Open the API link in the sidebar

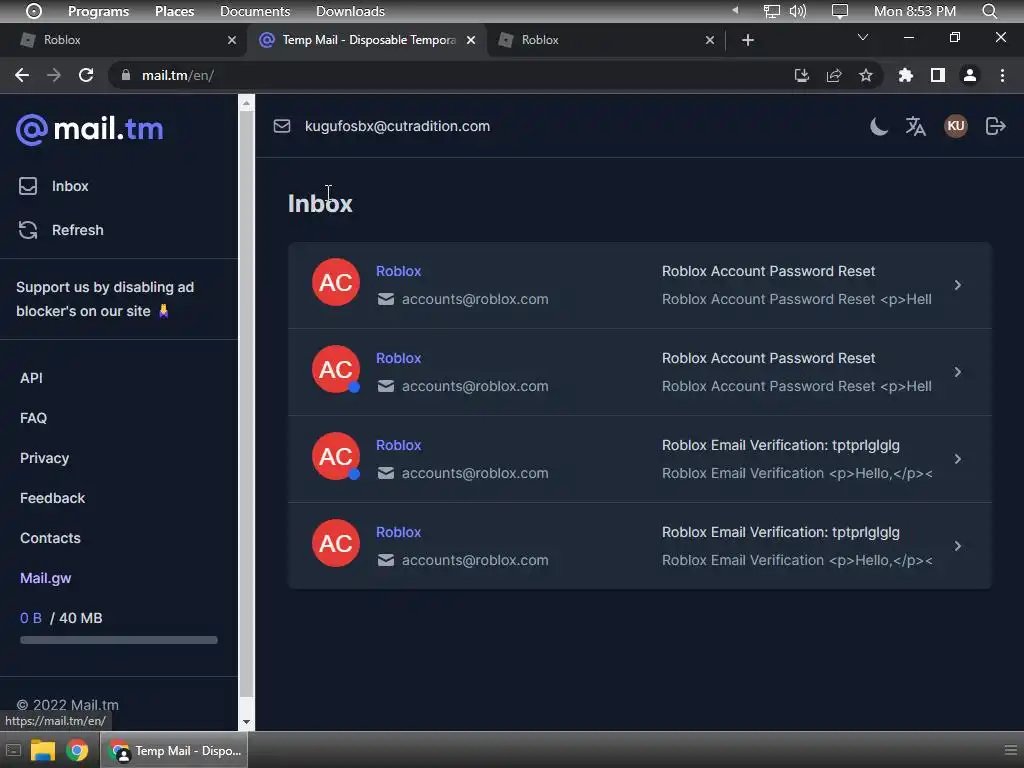(x=31, y=378)
